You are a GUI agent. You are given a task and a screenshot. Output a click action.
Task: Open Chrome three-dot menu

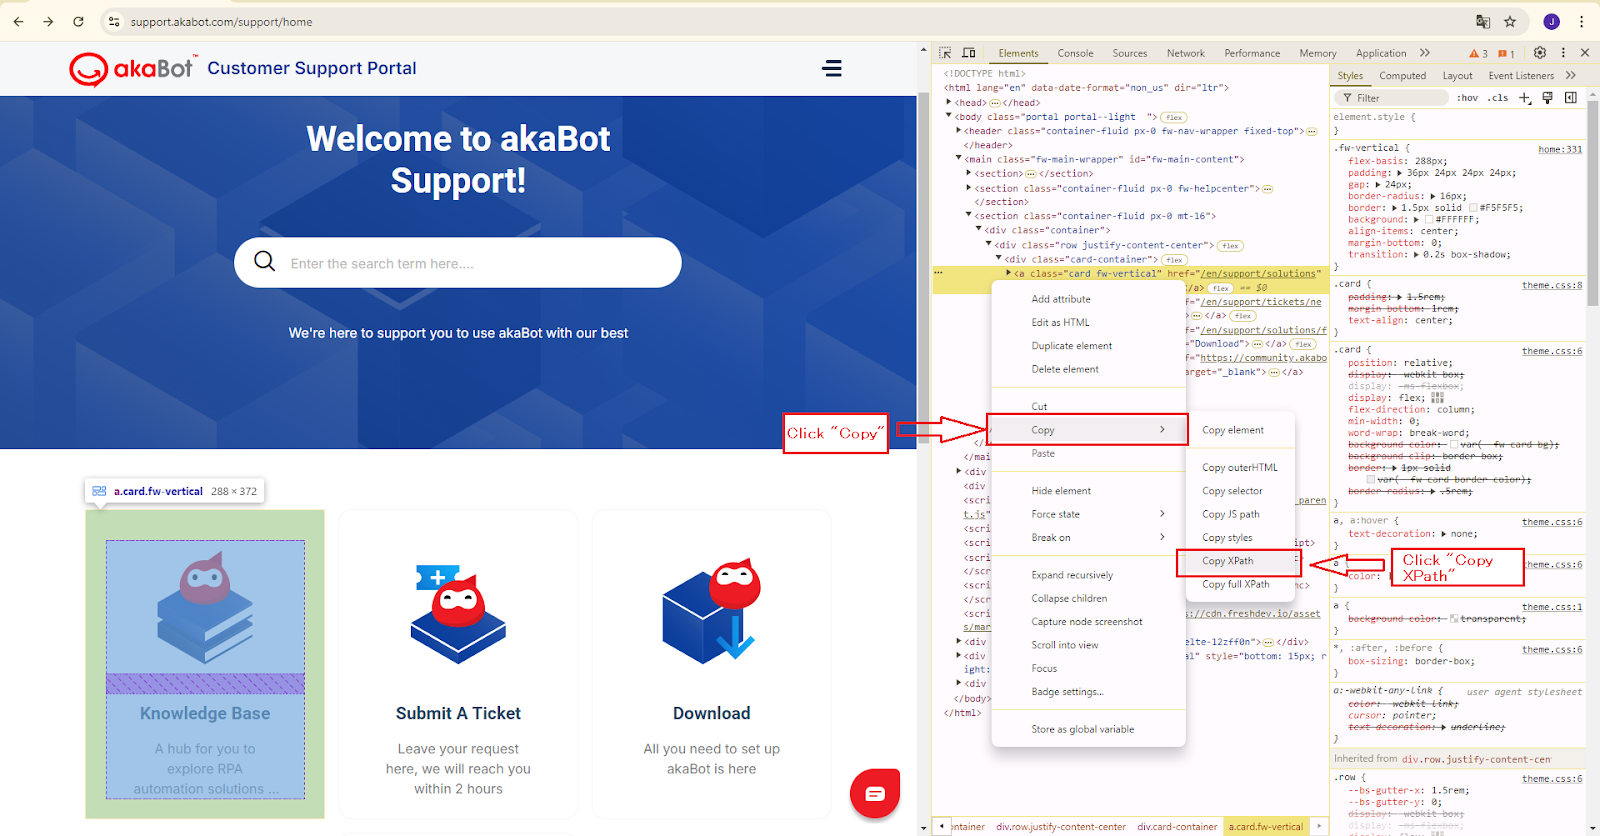tap(1581, 21)
